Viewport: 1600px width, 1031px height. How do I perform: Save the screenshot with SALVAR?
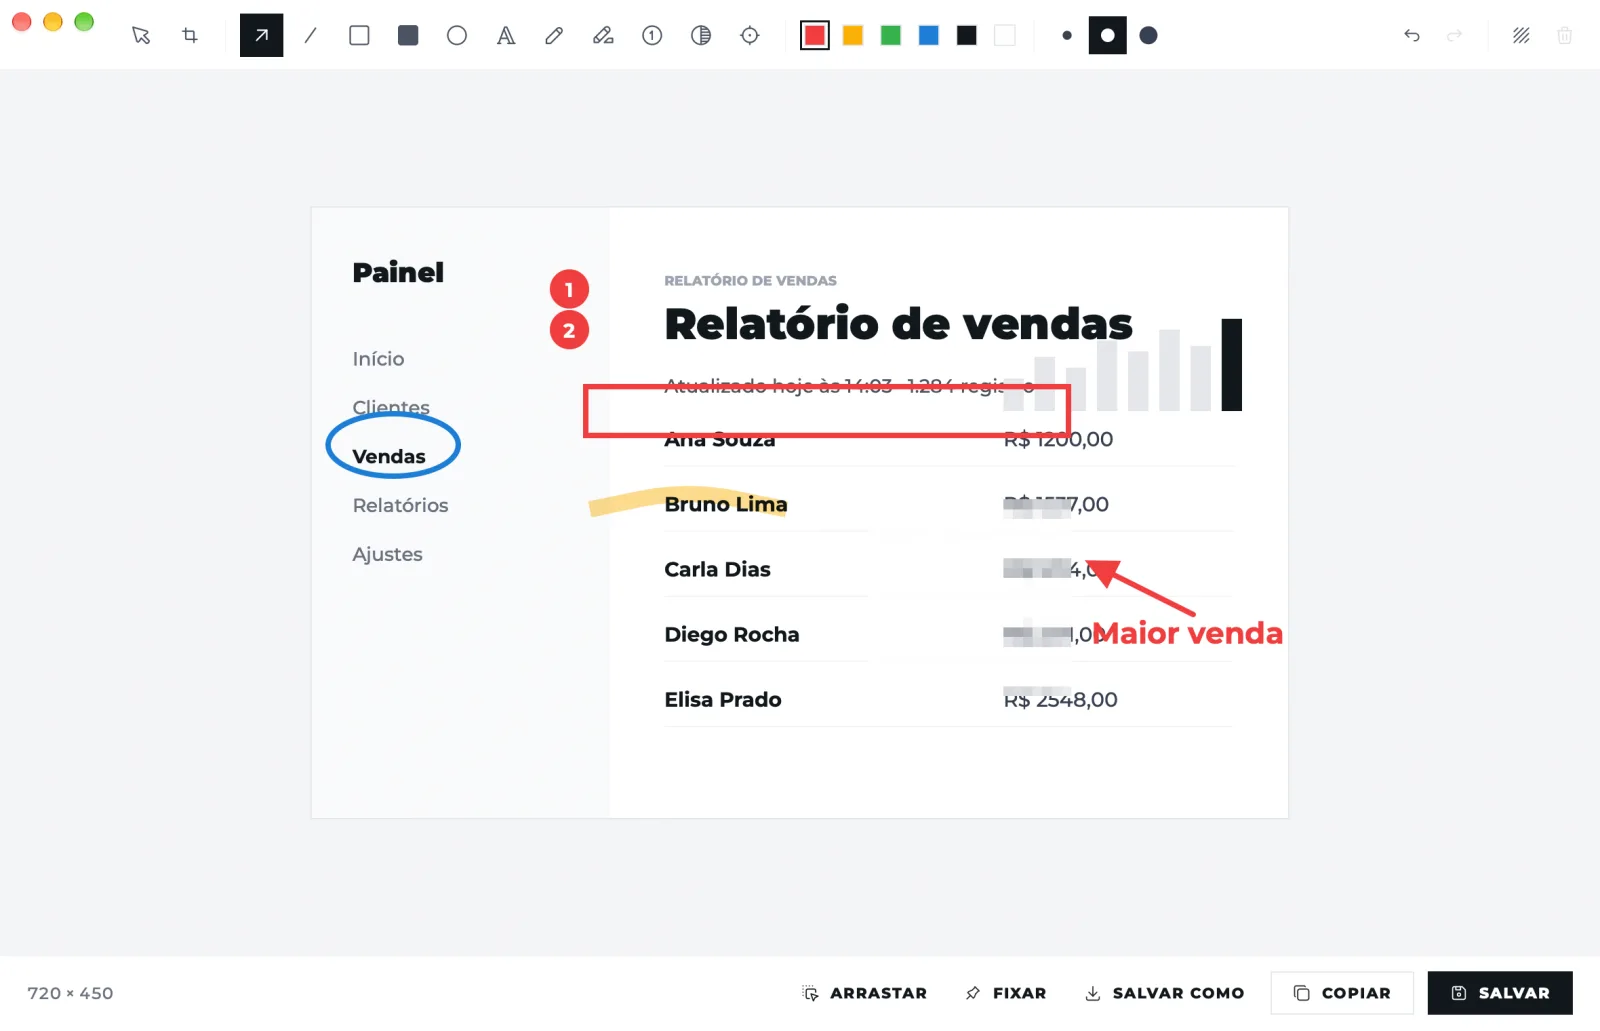click(1500, 993)
